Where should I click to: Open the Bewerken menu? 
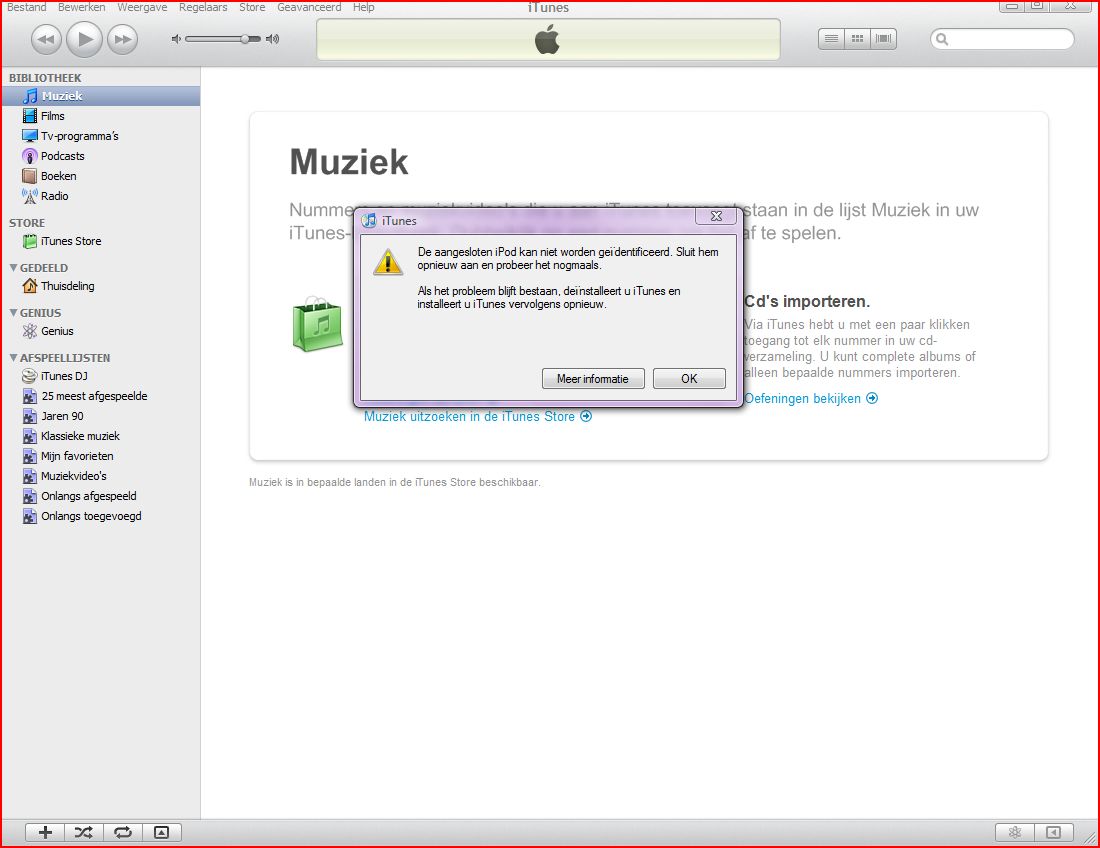(x=81, y=7)
